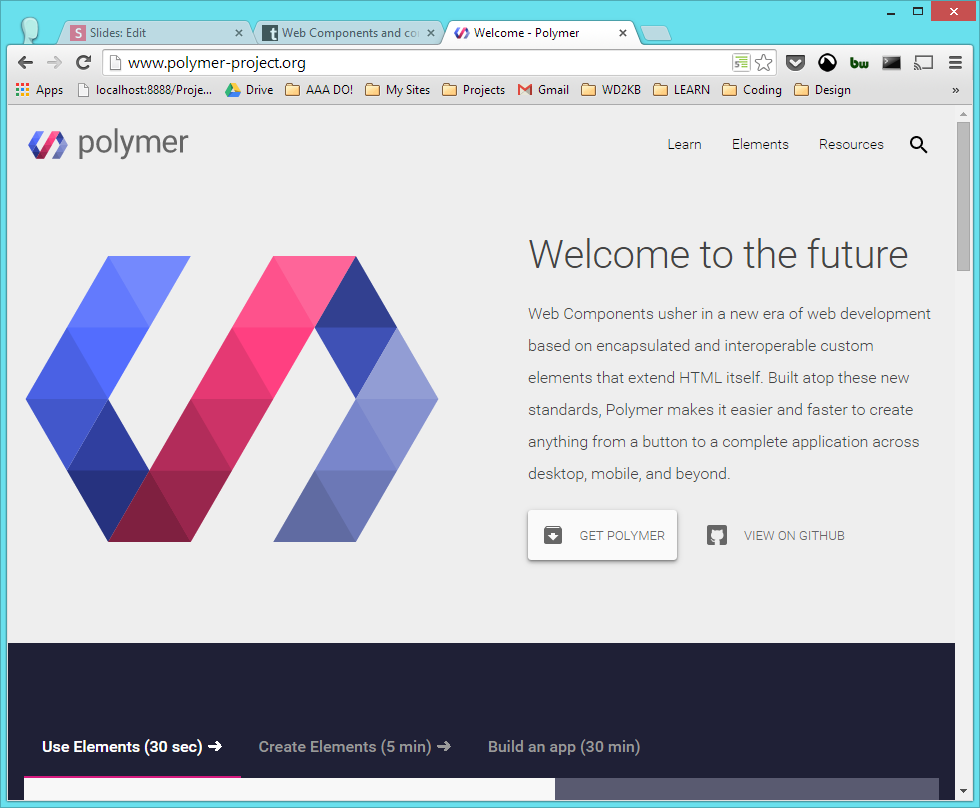Expand the Projects bookmarks folder

click(x=473, y=90)
